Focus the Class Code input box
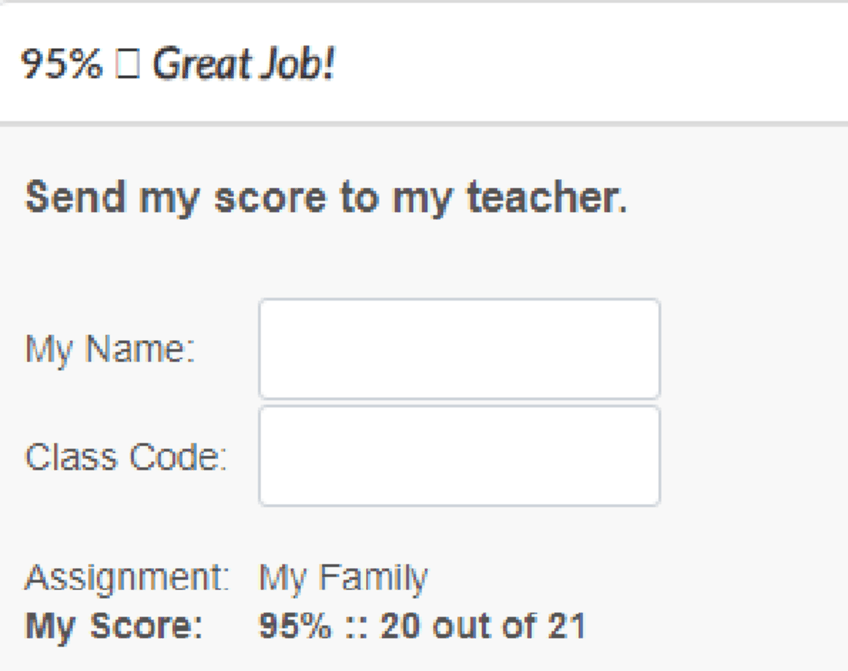Viewport: 848px width, 671px height. pos(459,456)
